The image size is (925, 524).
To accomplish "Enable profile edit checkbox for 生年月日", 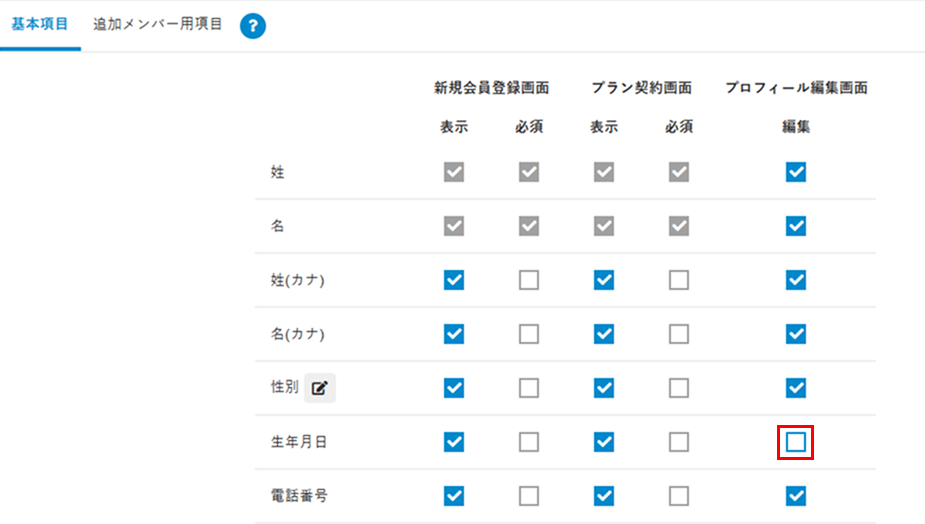I will click(796, 442).
